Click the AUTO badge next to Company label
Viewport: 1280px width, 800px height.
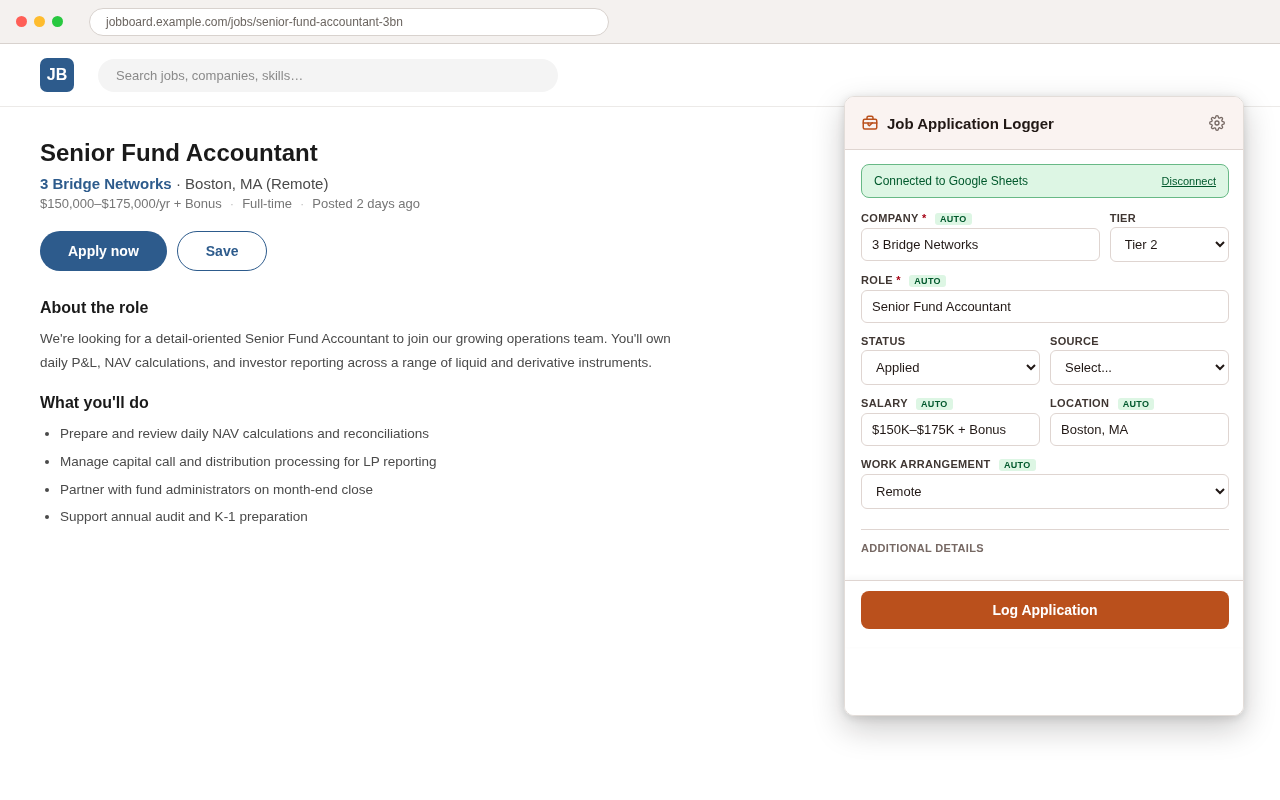point(953,219)
